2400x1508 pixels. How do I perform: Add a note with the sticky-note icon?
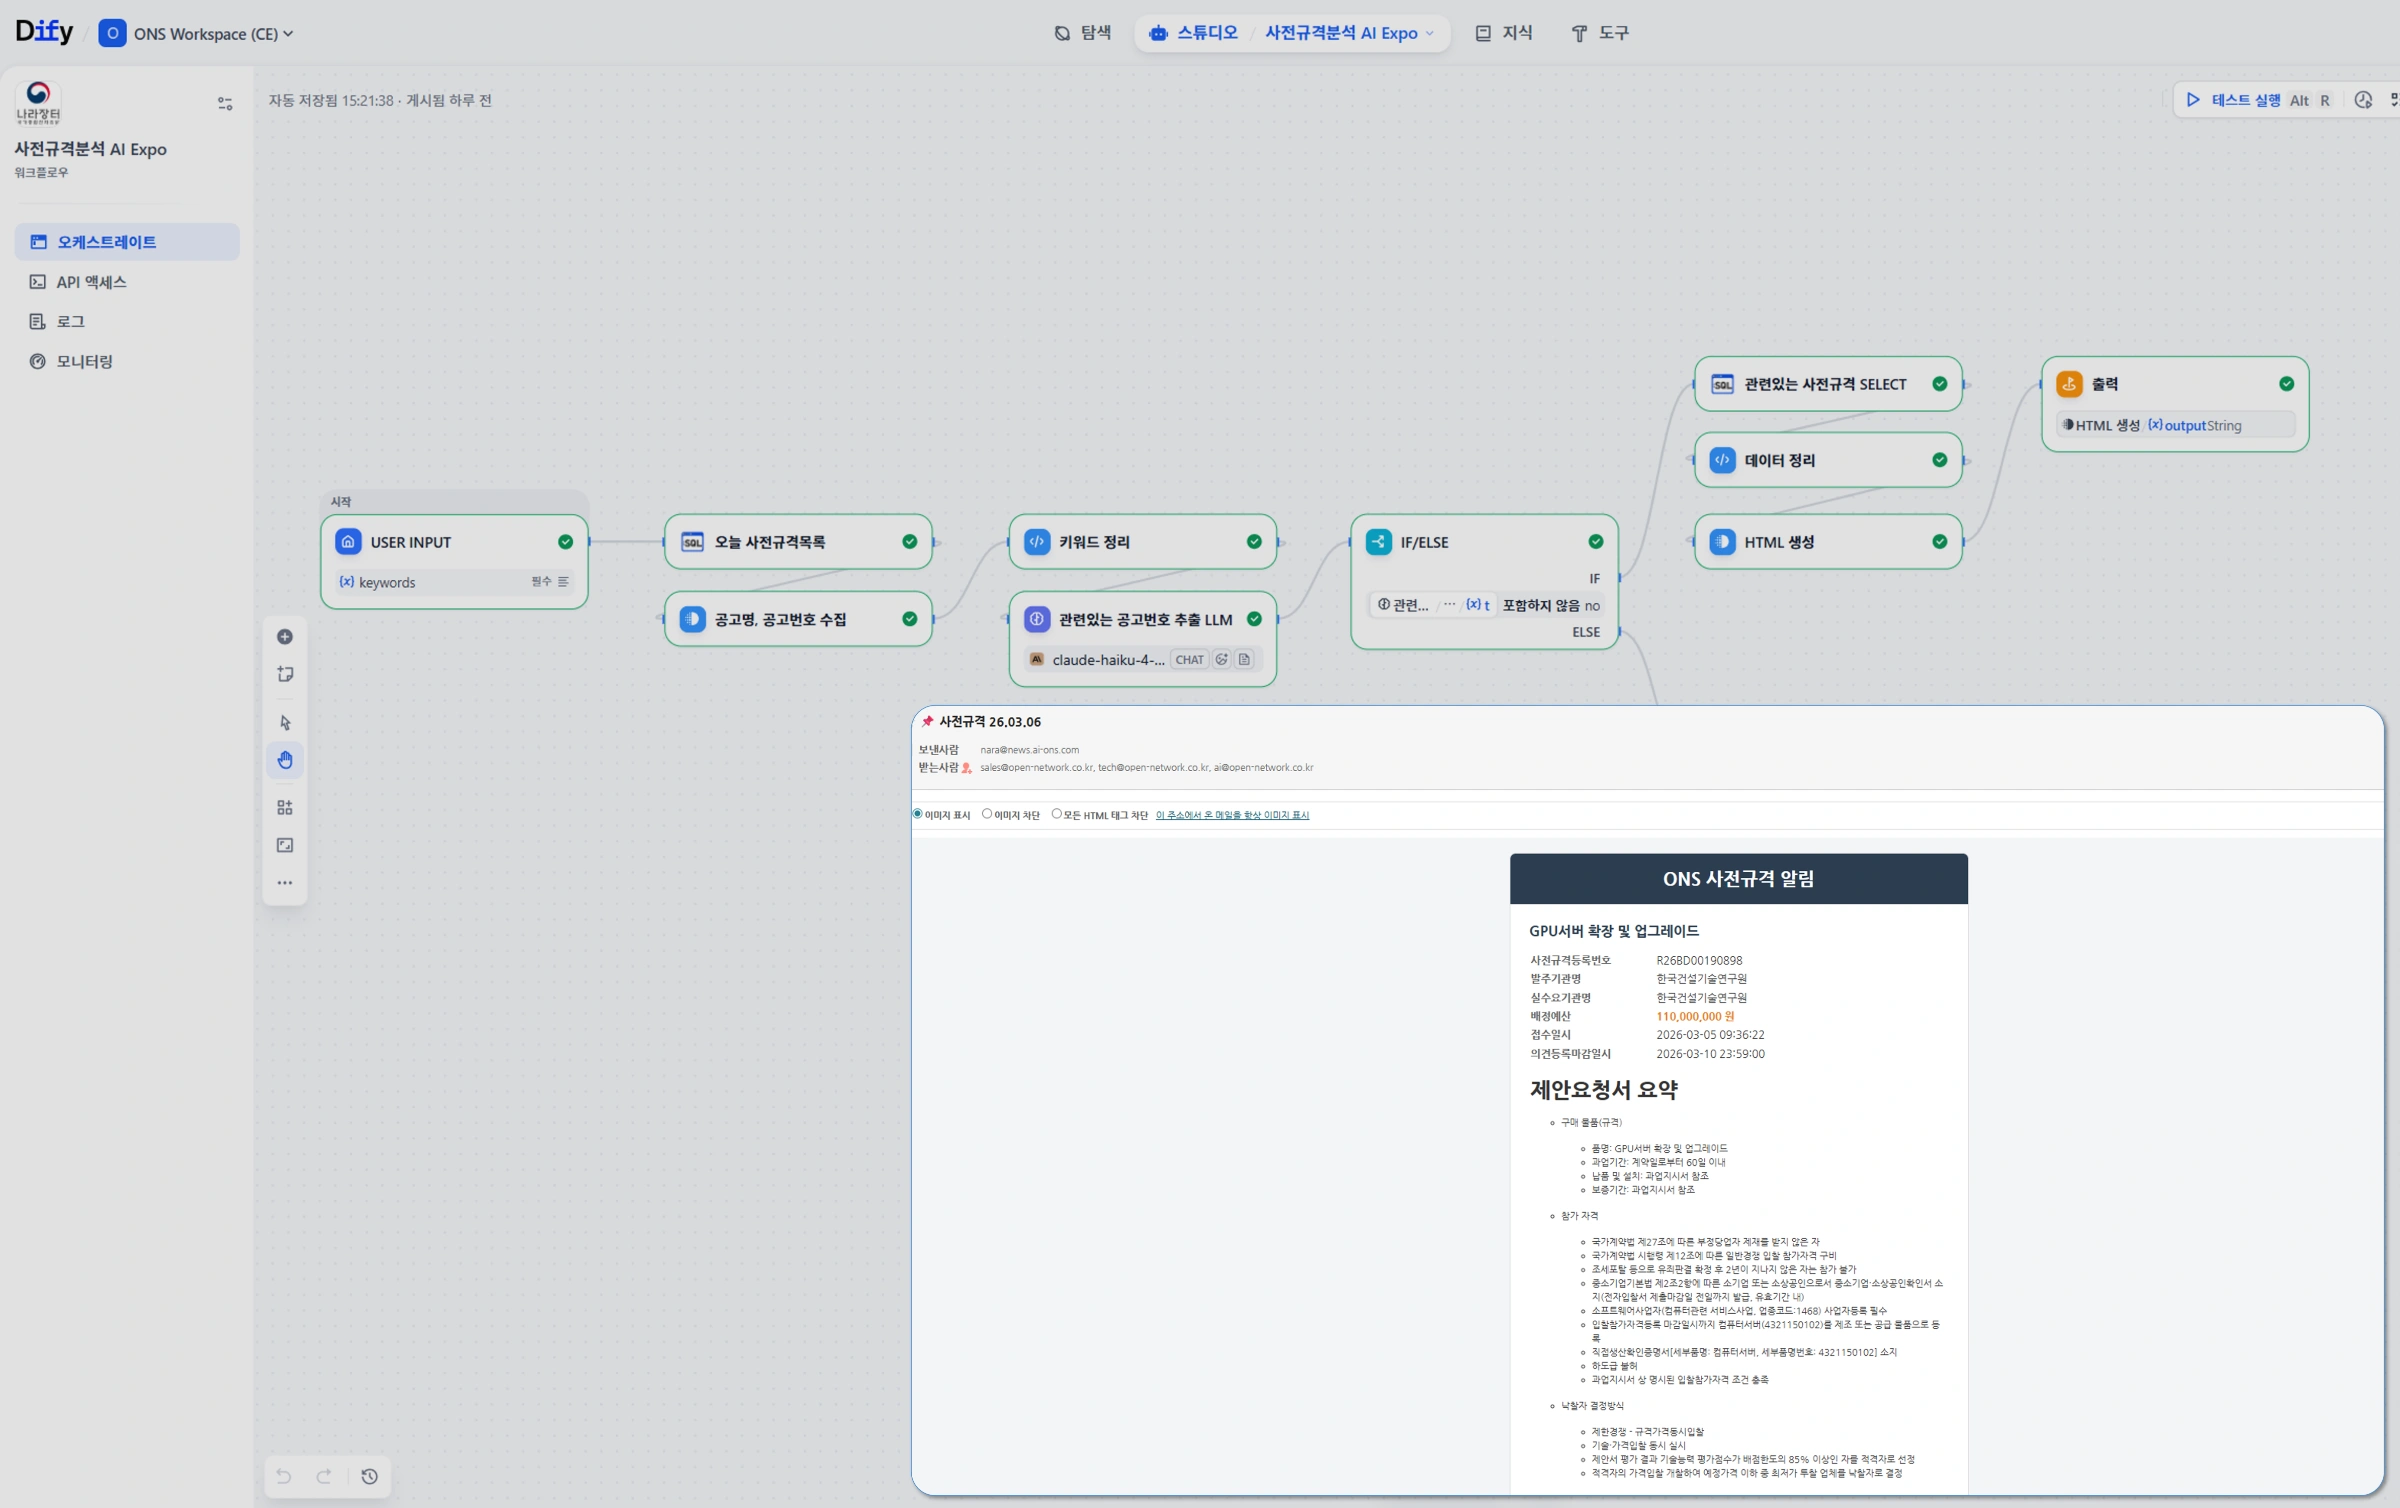pyautogui.click(x=285, y=675)
